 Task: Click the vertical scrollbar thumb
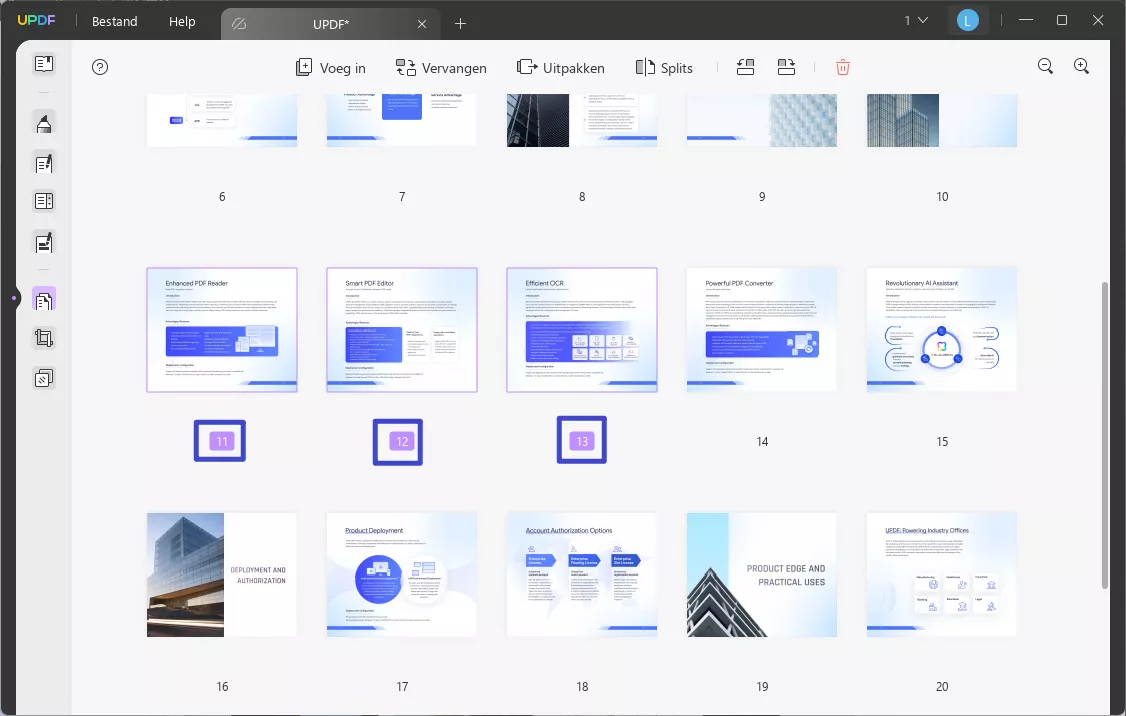coord(1105,435)
